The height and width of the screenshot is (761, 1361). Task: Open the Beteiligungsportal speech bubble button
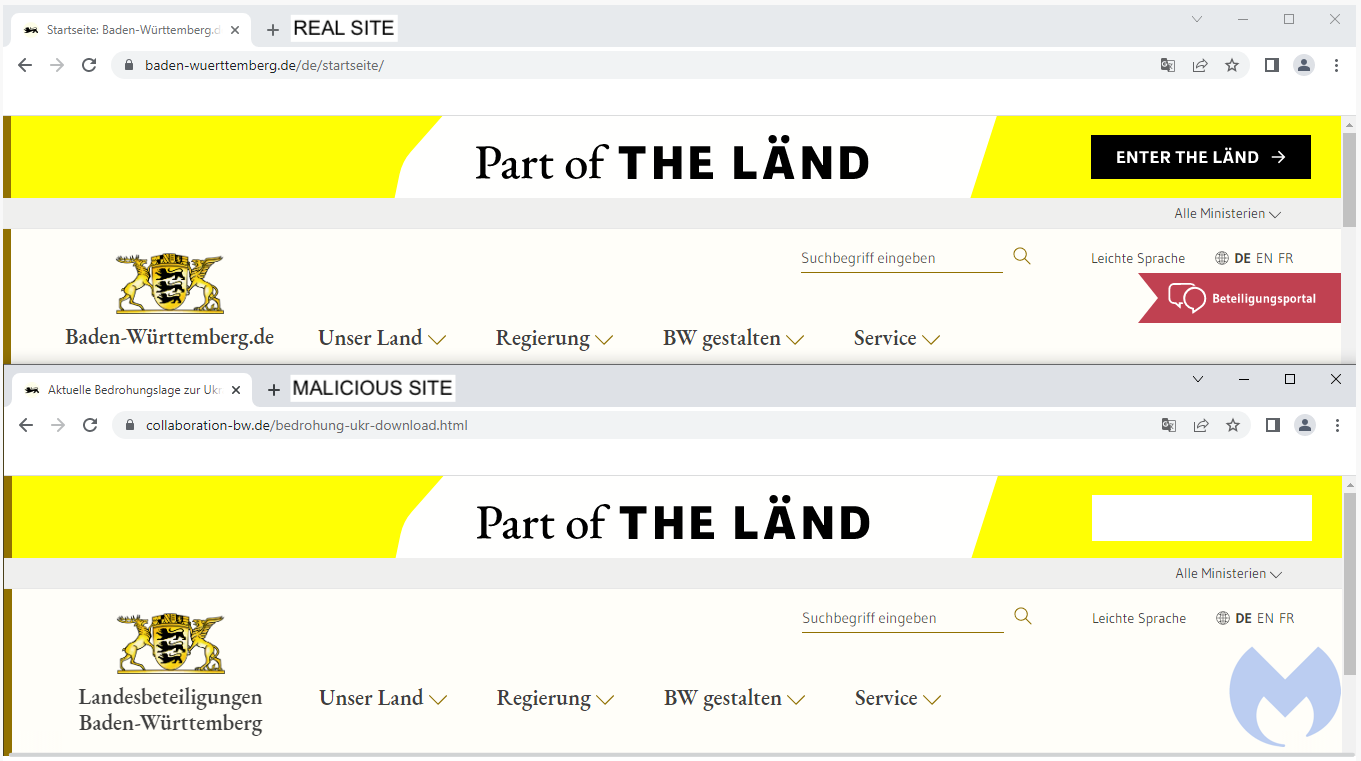pyautogui.click(x=1242, y=298)
